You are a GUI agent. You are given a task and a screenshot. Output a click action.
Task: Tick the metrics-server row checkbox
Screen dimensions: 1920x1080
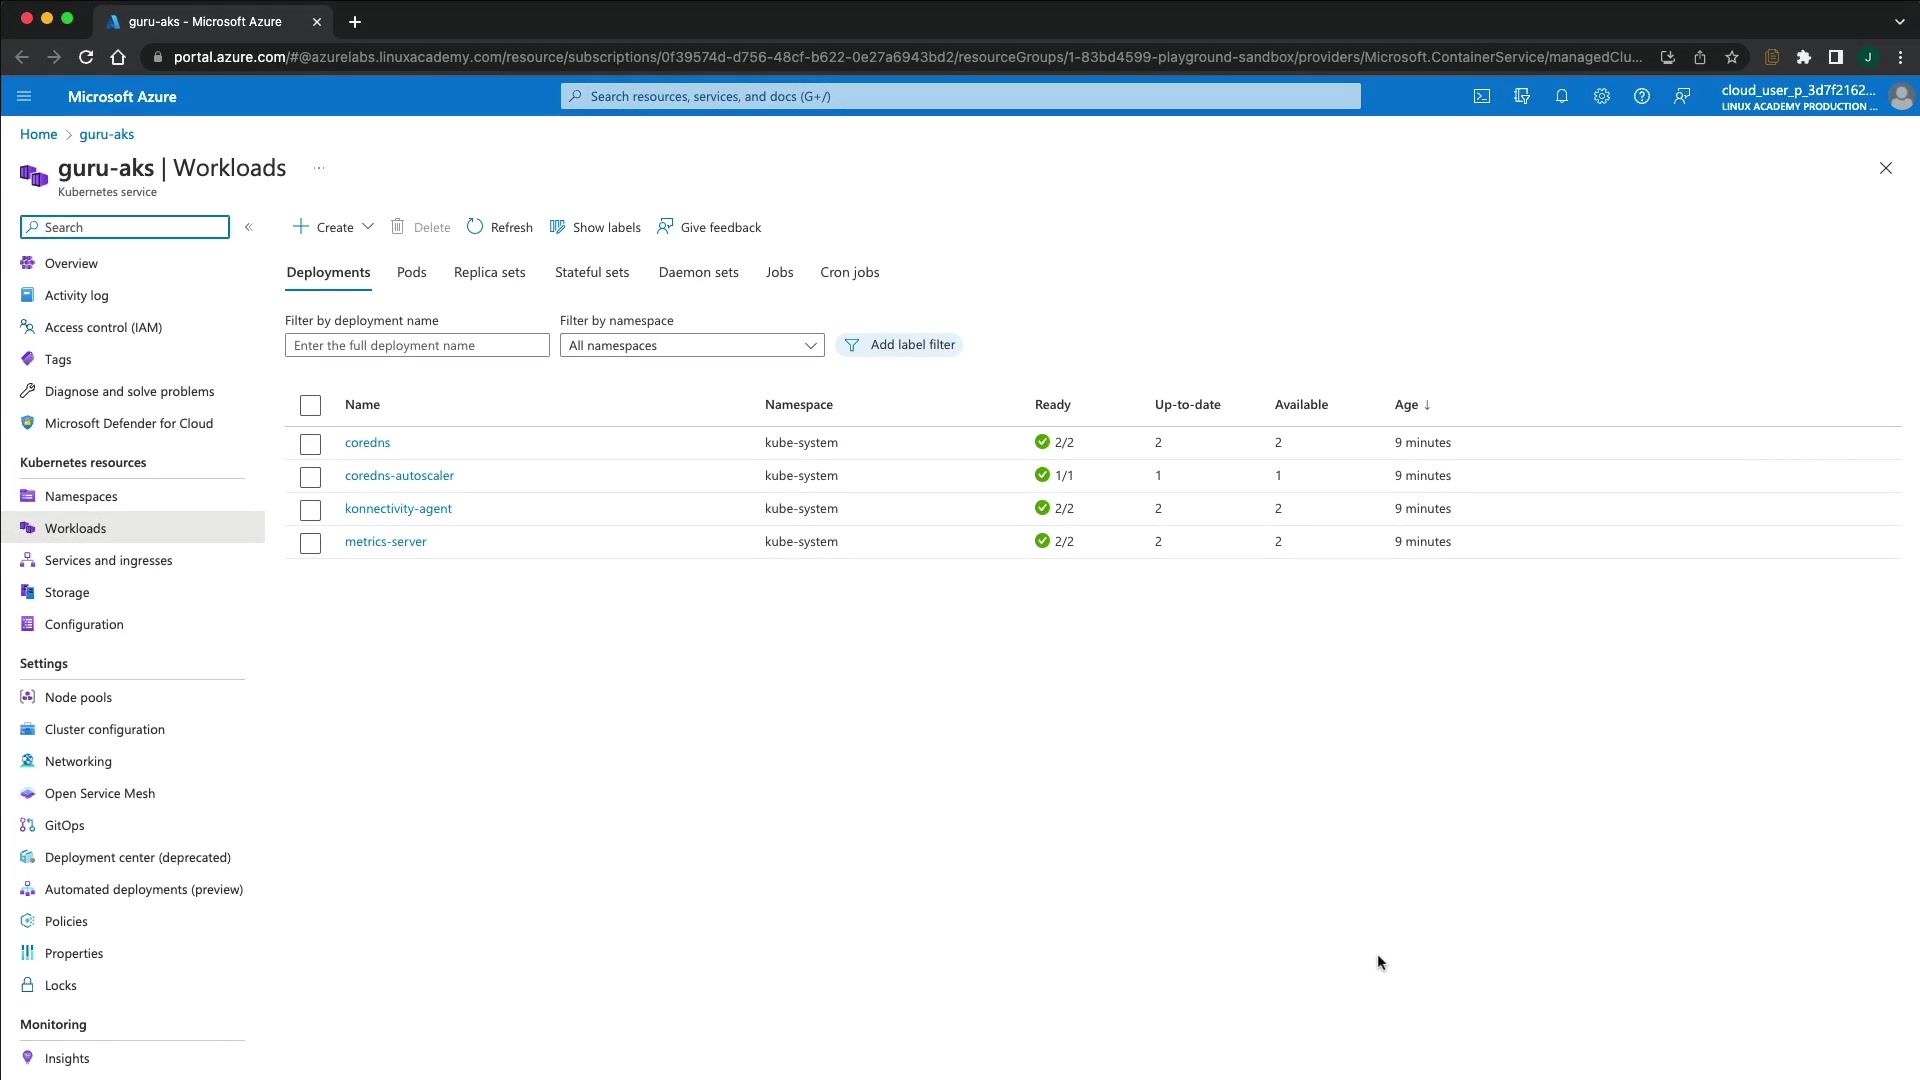310,543
